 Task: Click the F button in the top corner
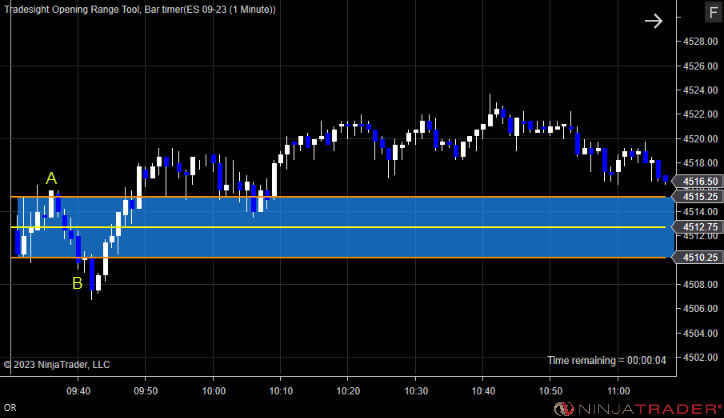coord(713,12)
